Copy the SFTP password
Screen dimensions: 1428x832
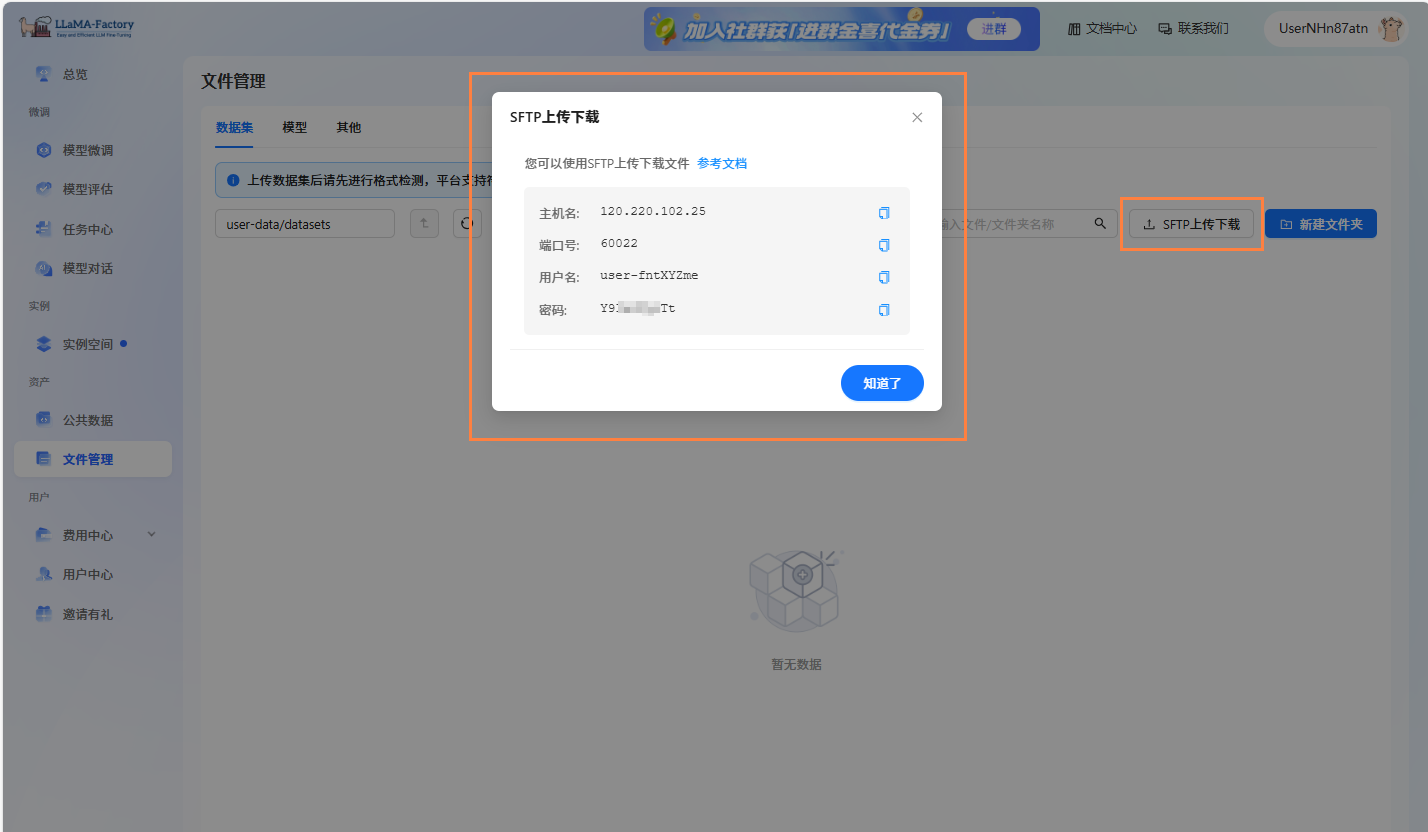point(883,310)
